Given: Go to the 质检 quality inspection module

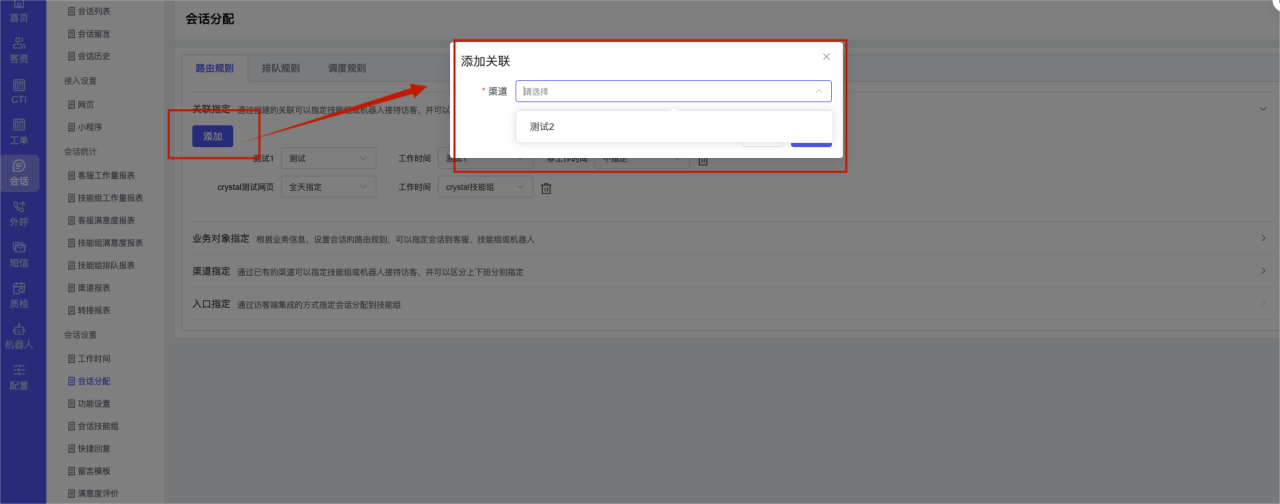Looking at the screenshot, I should click(19, 295).
